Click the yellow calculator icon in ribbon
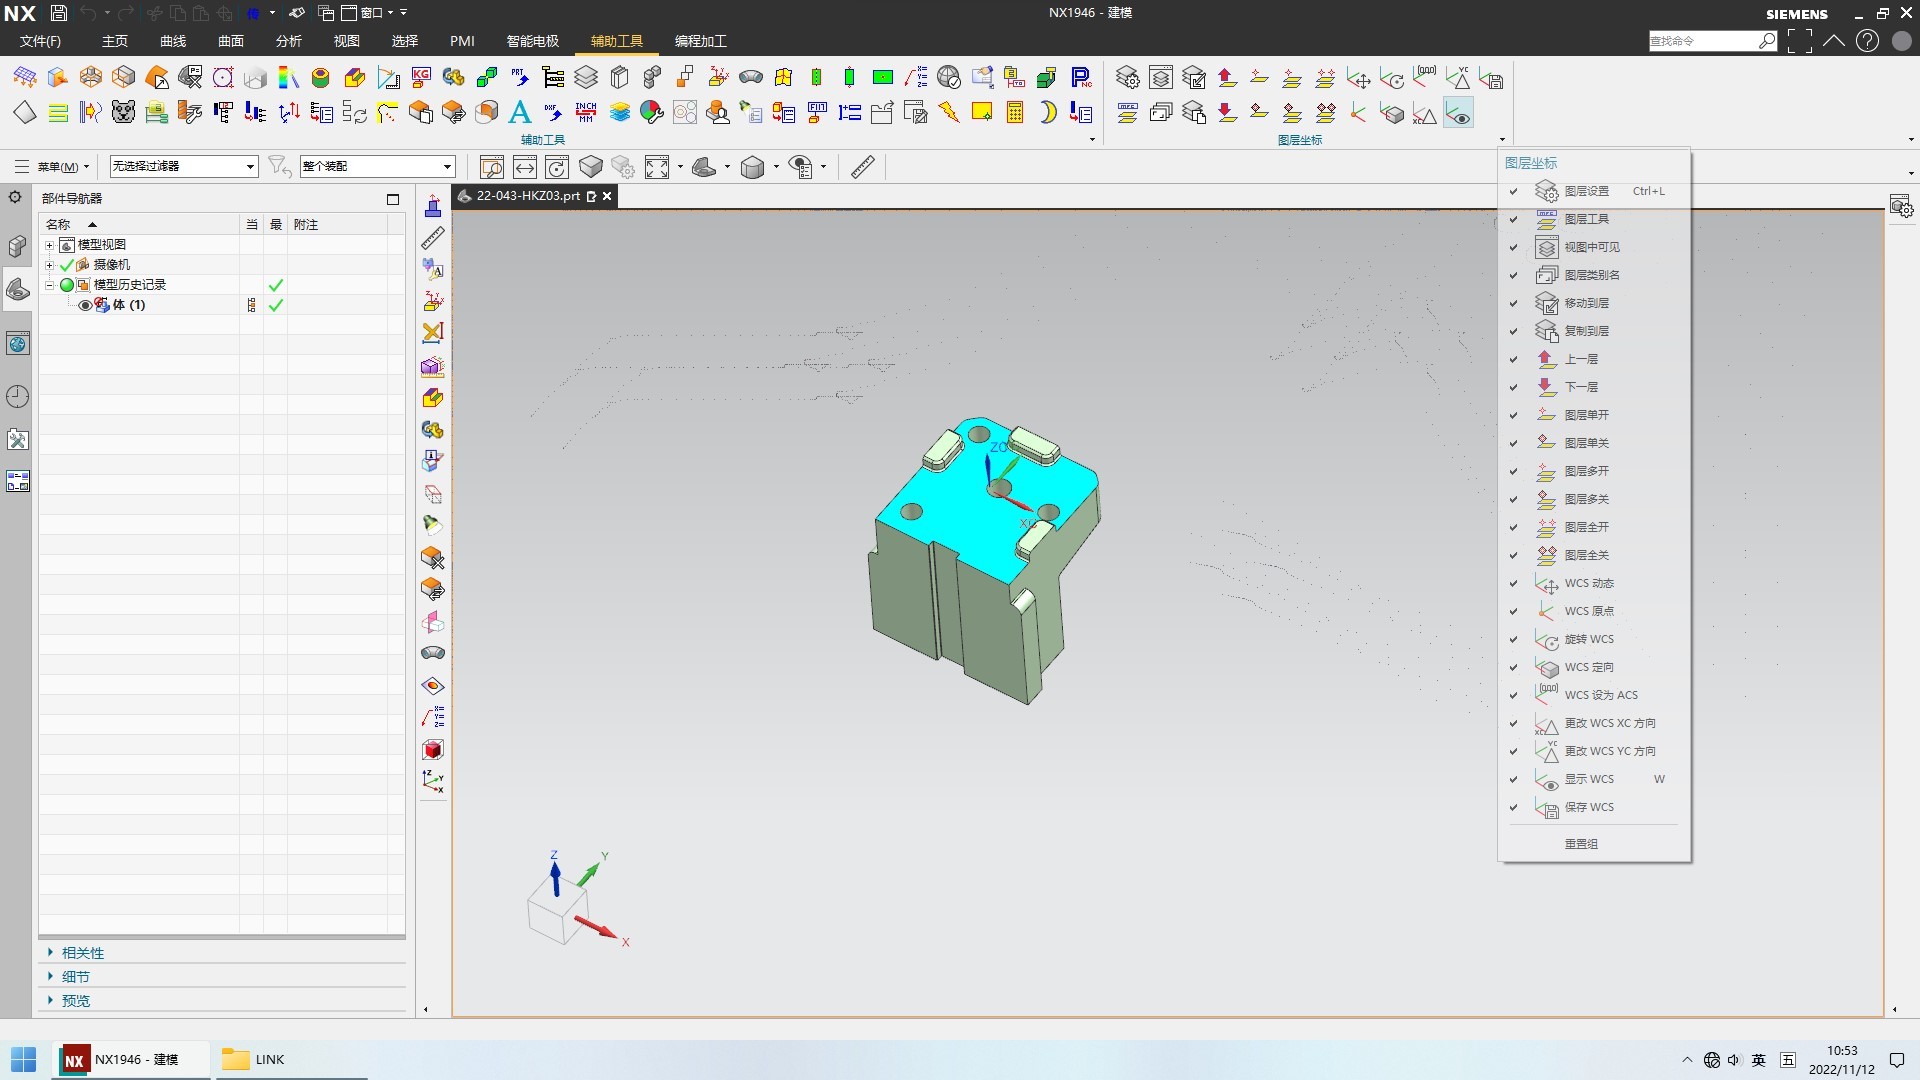 pyautogui.click(x=1015, y=112)
